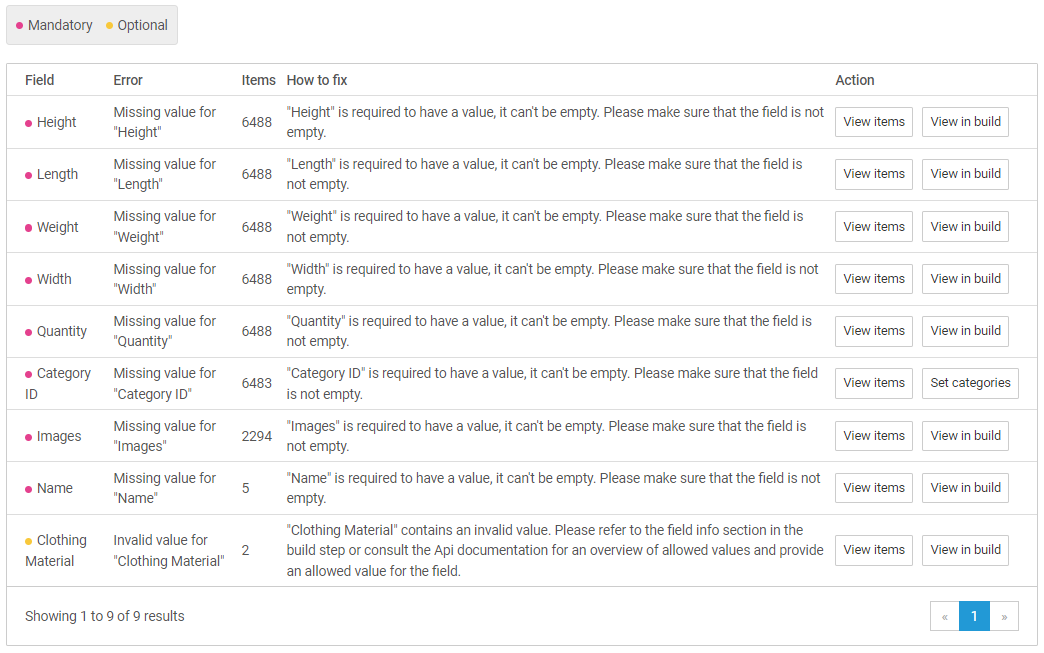This screenshot has width=1044, height=653.
Task: Click the Set categories button
Action: 970,383
